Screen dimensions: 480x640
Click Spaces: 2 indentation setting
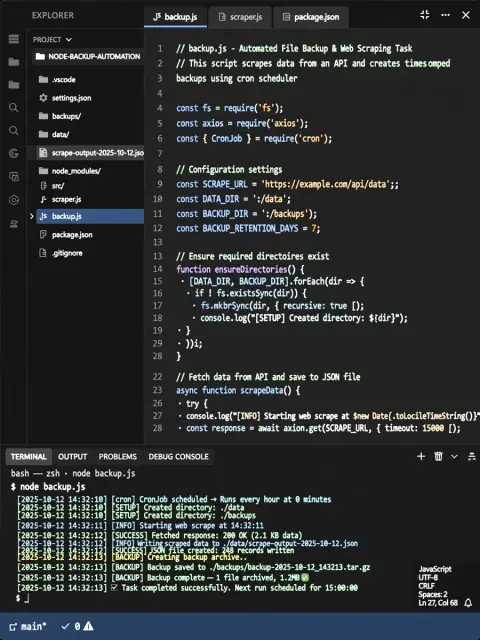[x=433, y=594]
